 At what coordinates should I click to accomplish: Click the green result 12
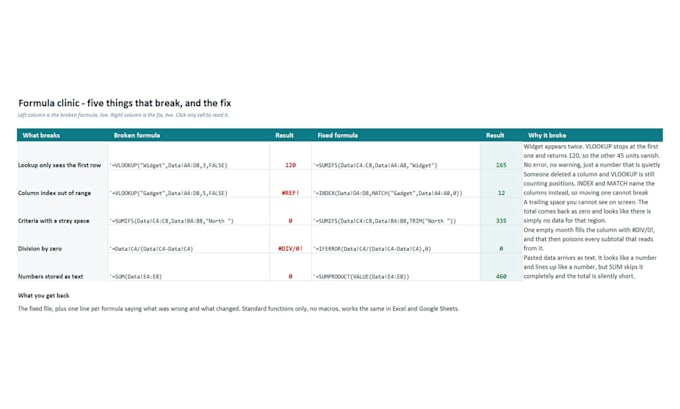(x=501, y=193)
